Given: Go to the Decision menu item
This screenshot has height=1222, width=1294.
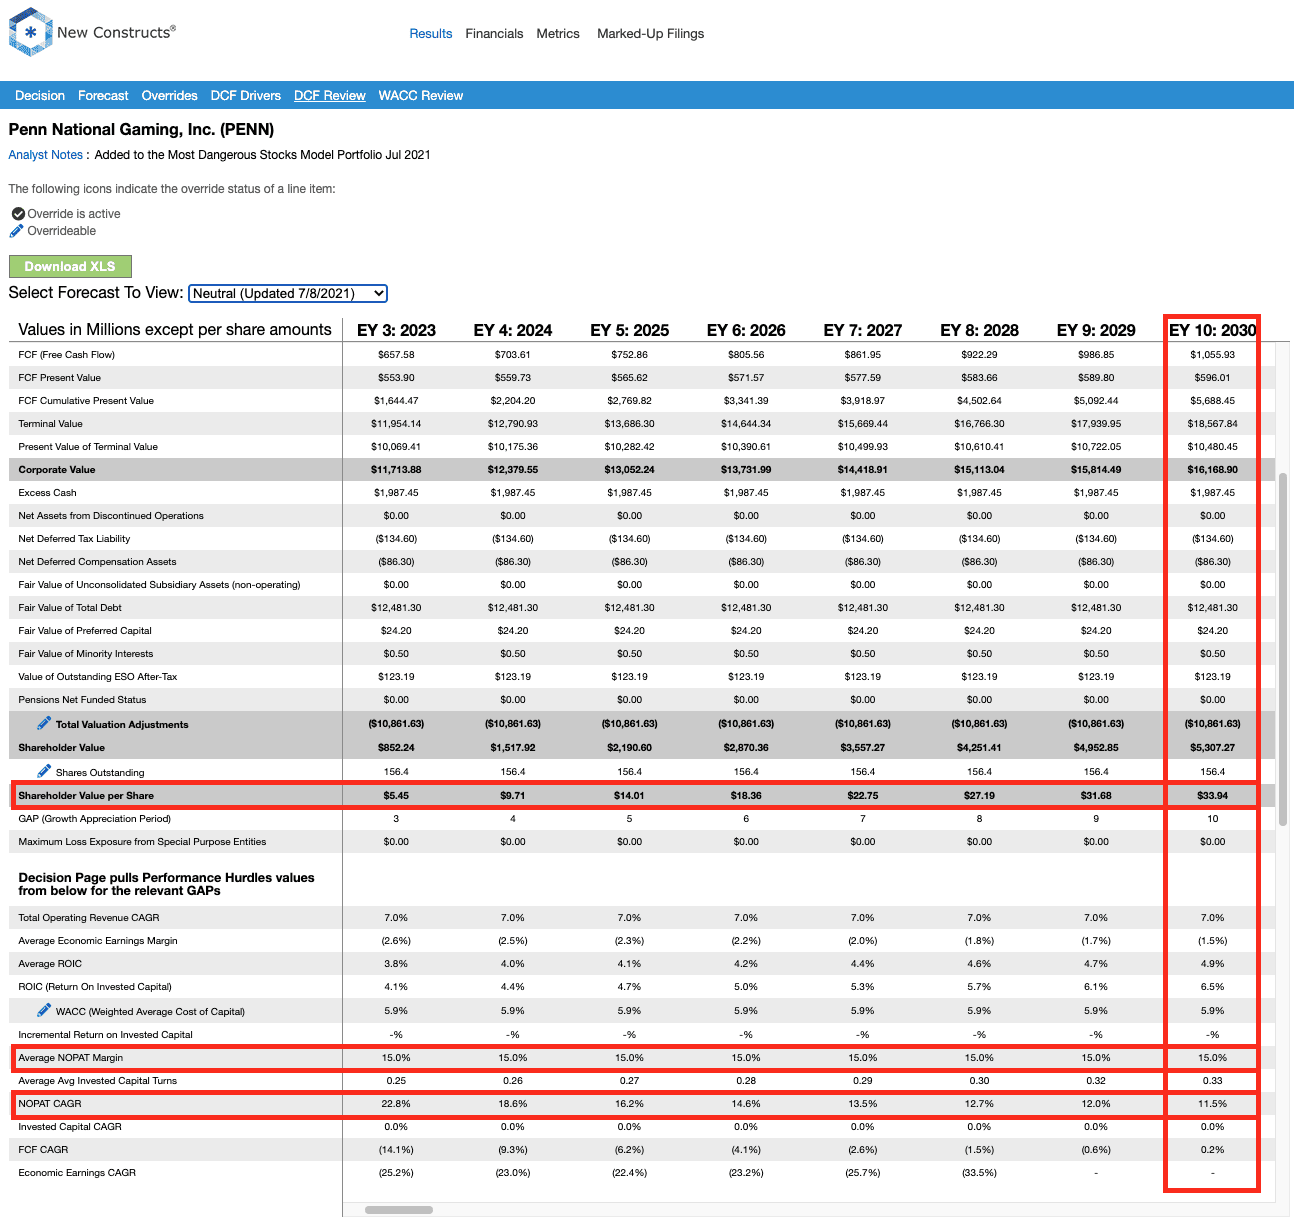Looking at the screenshot, I should [40, 96].
